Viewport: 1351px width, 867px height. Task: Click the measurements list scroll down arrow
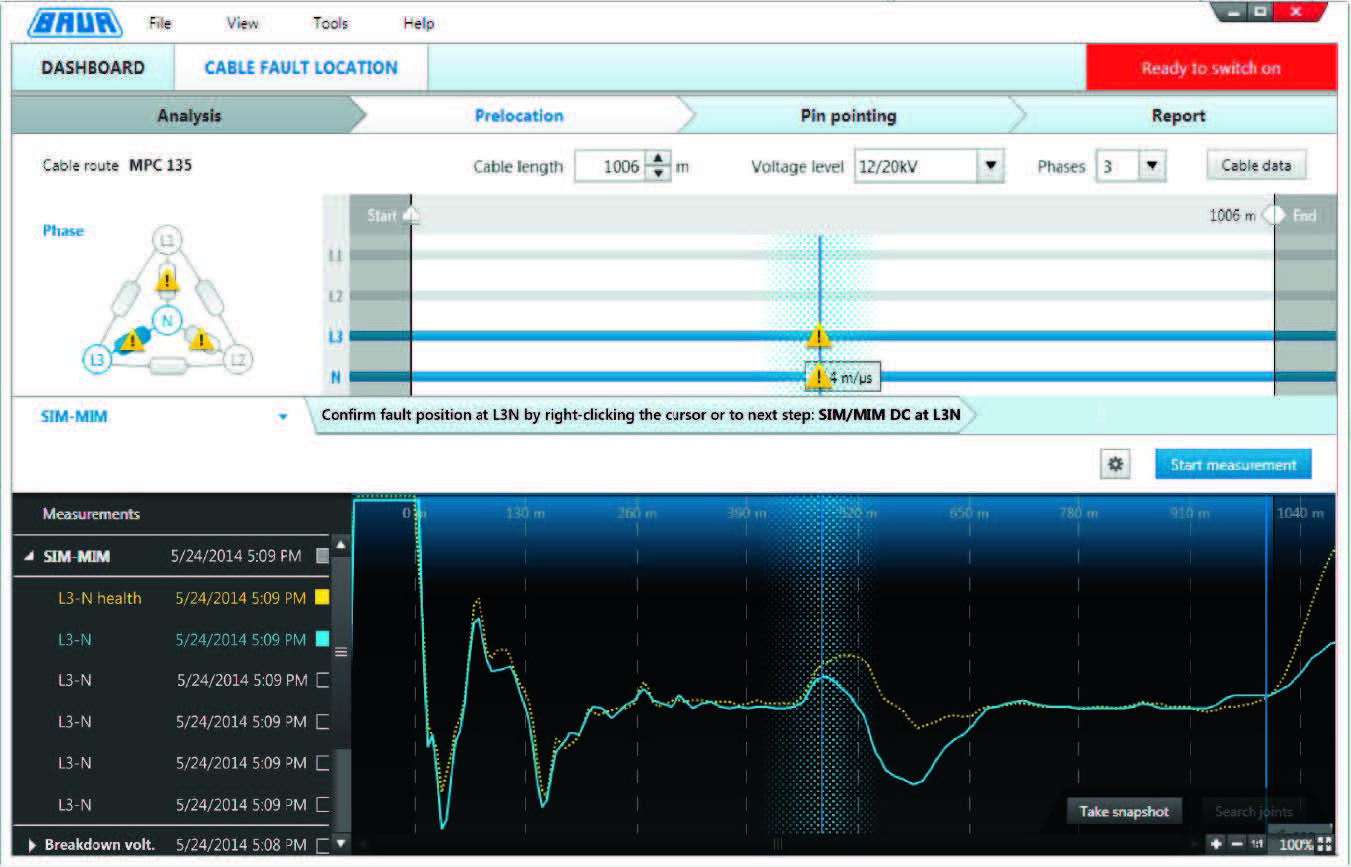[x=341, y=845]
